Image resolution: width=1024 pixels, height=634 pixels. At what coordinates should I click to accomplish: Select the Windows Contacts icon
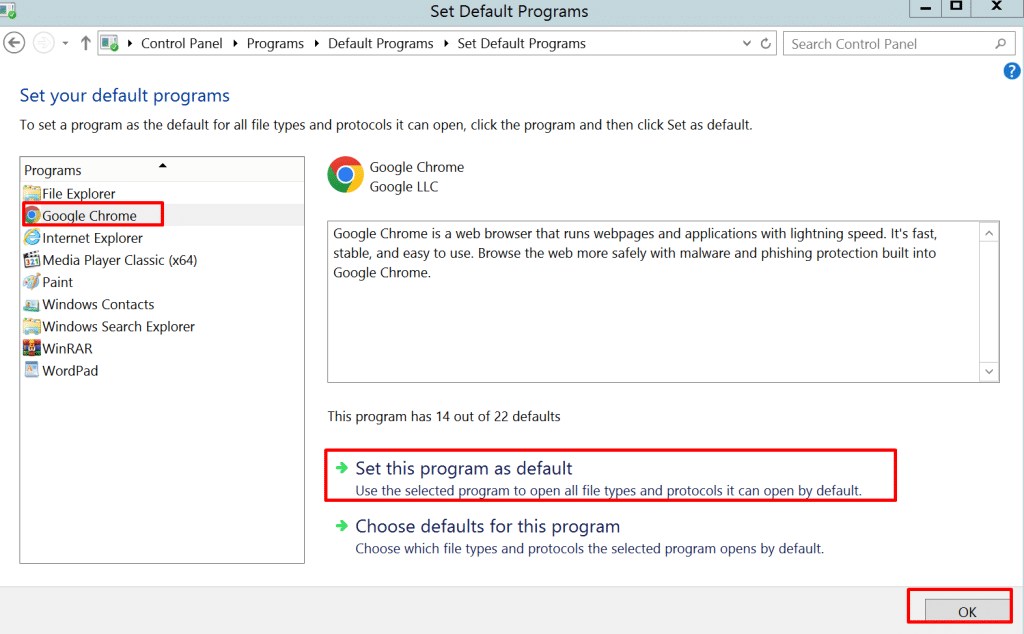click(31, 304)
